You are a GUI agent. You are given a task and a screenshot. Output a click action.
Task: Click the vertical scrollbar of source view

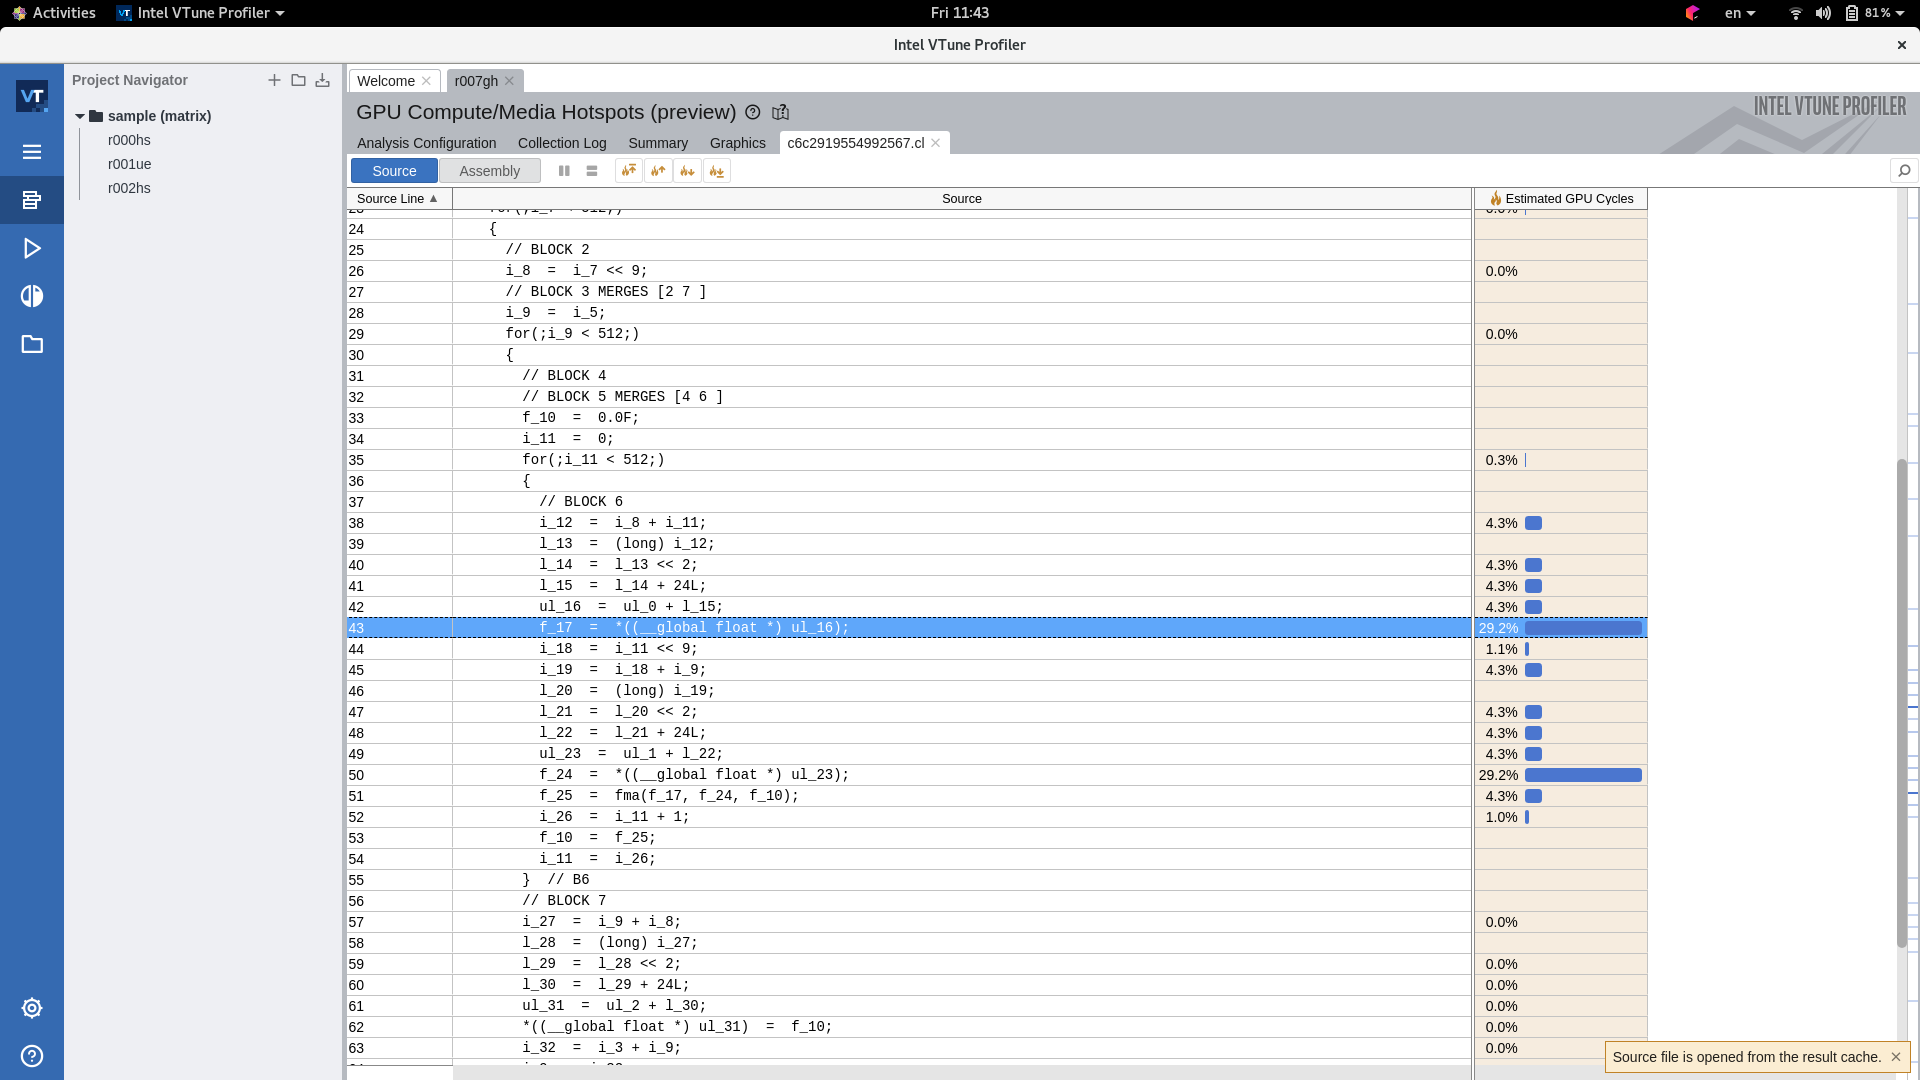coord(1901,700)
